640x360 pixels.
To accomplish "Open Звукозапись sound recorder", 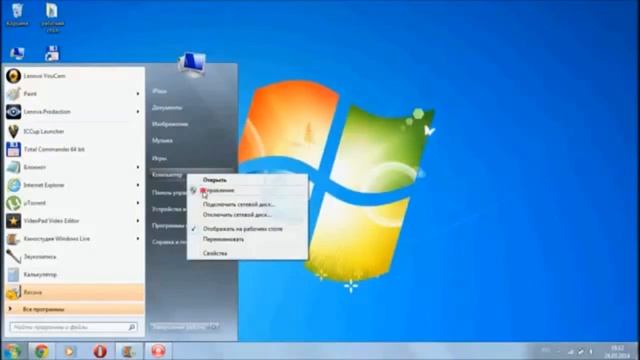I will [x=74, y=257].
